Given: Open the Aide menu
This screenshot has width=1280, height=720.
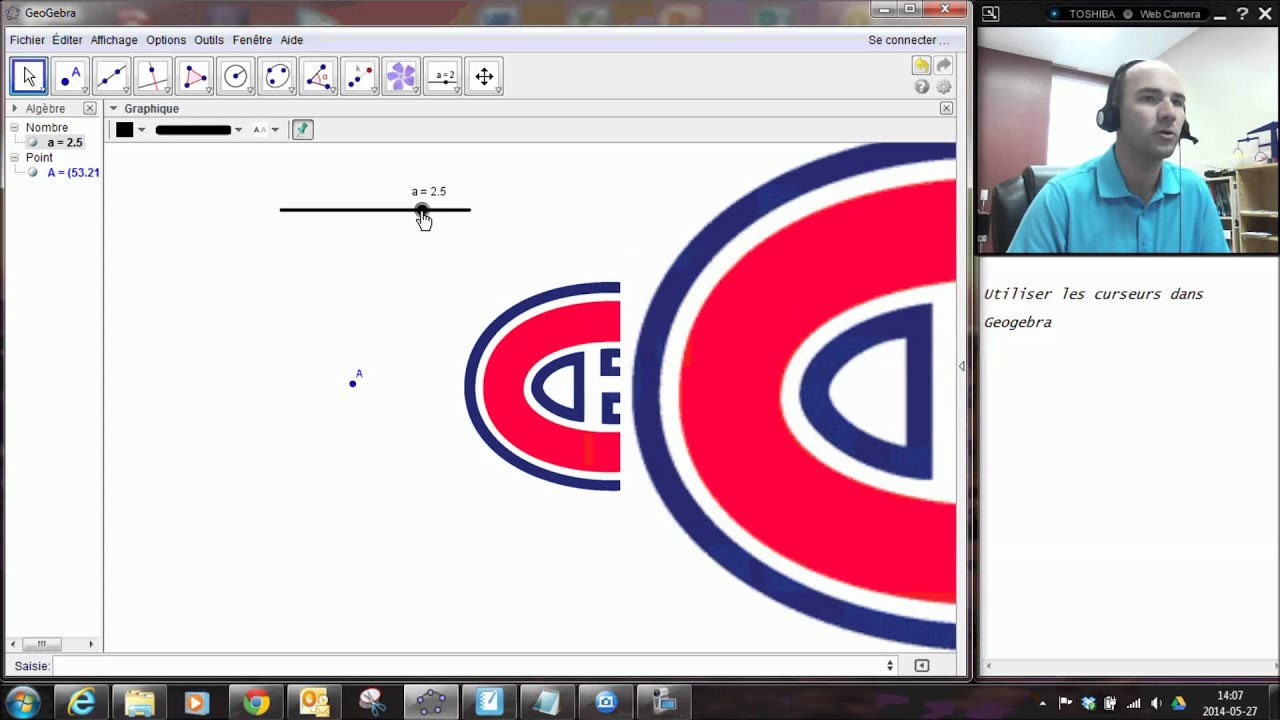Looking at the screenshot, I should 291,40.
